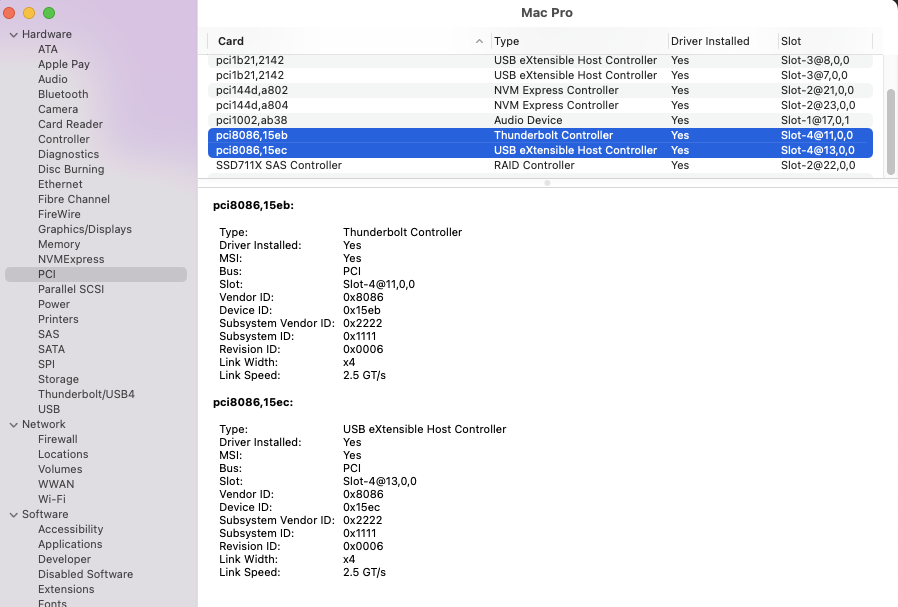This screenshot has width=898, height=607.
Task: Open Accessibility under Software
Action: [x=70, y=529]
